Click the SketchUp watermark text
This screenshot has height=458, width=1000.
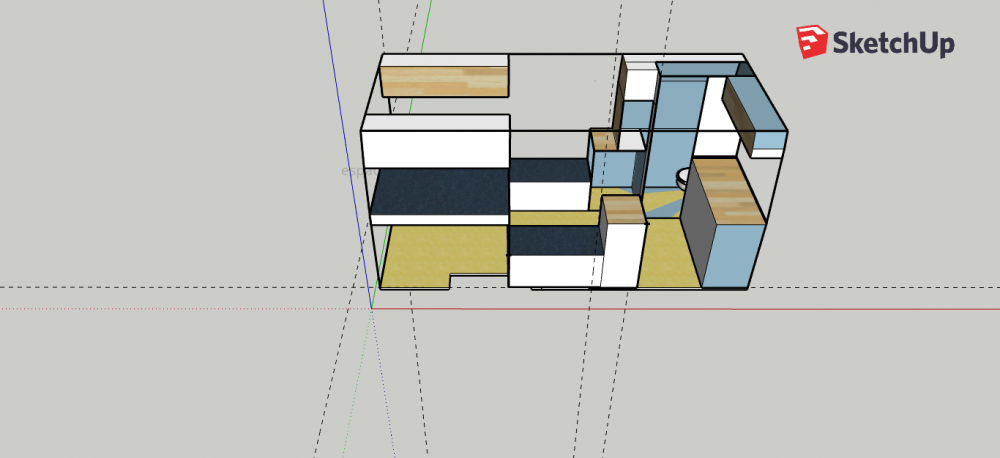pyautogui.click(x=893, y=44)
